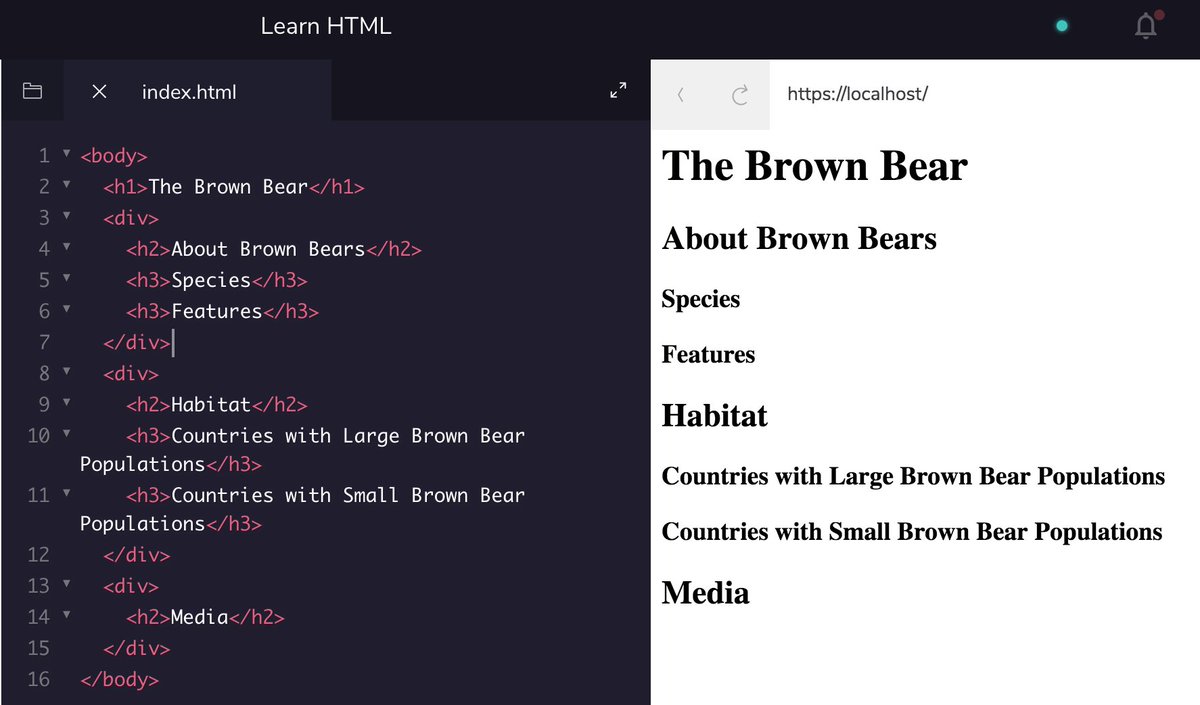Image resolution: width=1200 pixels, height=705 pixels.
Task: Fold the h1 element on line 2
Action: [x=66, y=186]
